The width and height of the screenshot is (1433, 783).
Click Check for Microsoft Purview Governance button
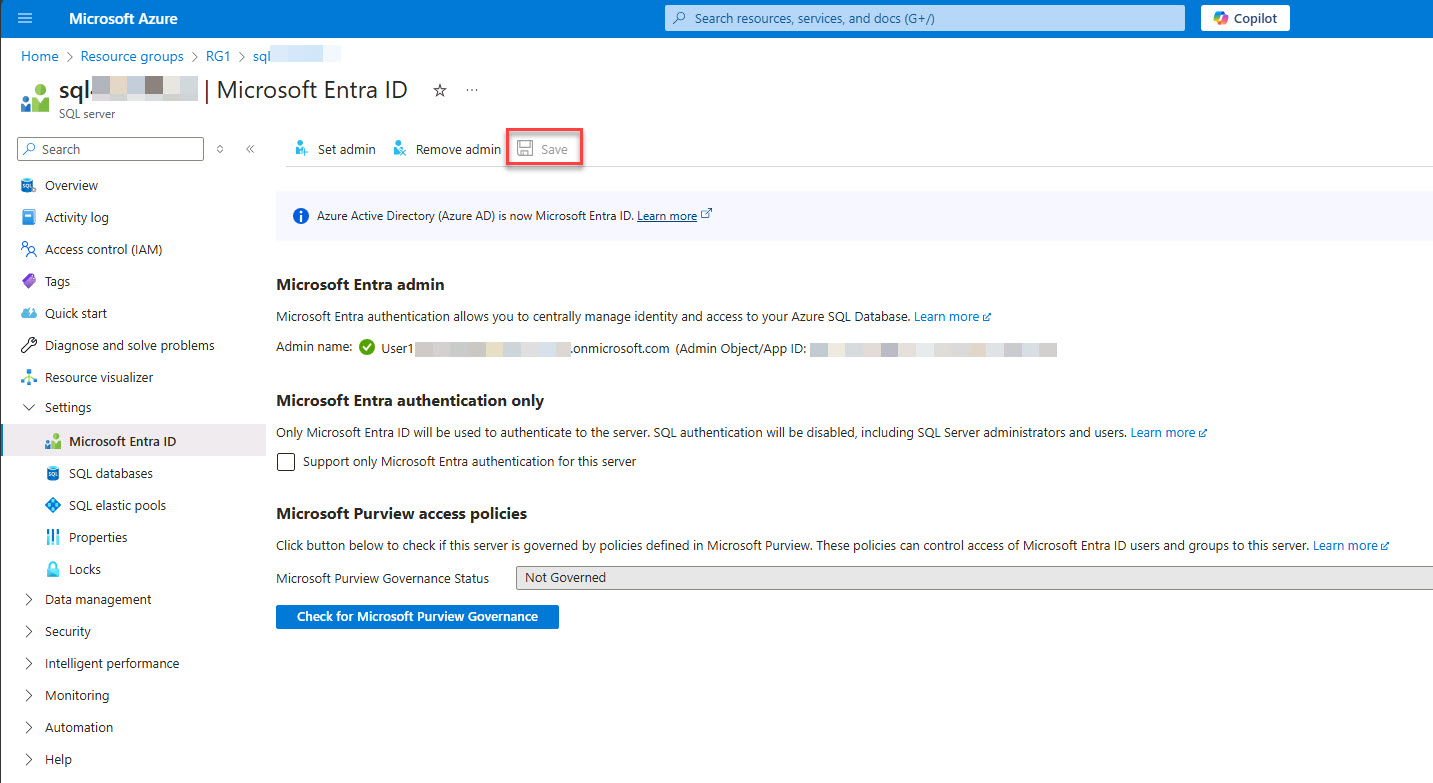pos(417,617)
